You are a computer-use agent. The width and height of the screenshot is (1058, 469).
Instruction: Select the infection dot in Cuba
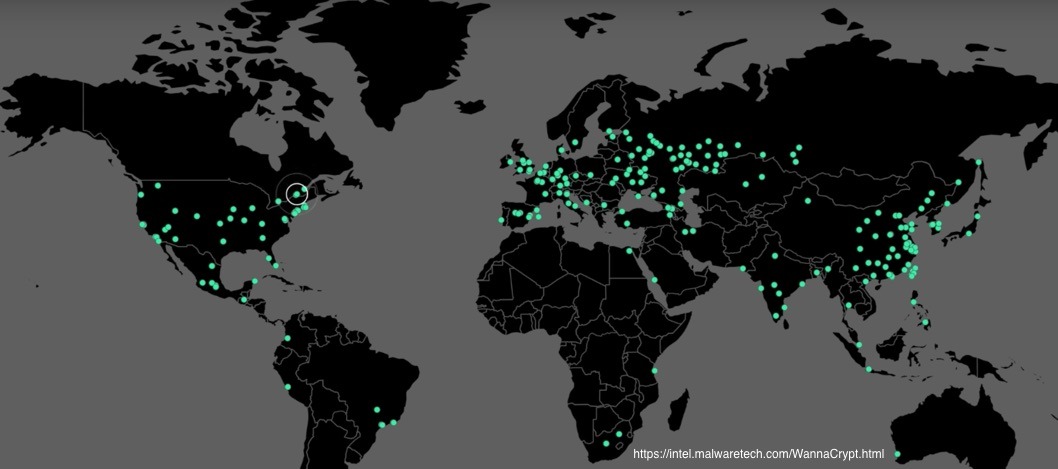255,281
